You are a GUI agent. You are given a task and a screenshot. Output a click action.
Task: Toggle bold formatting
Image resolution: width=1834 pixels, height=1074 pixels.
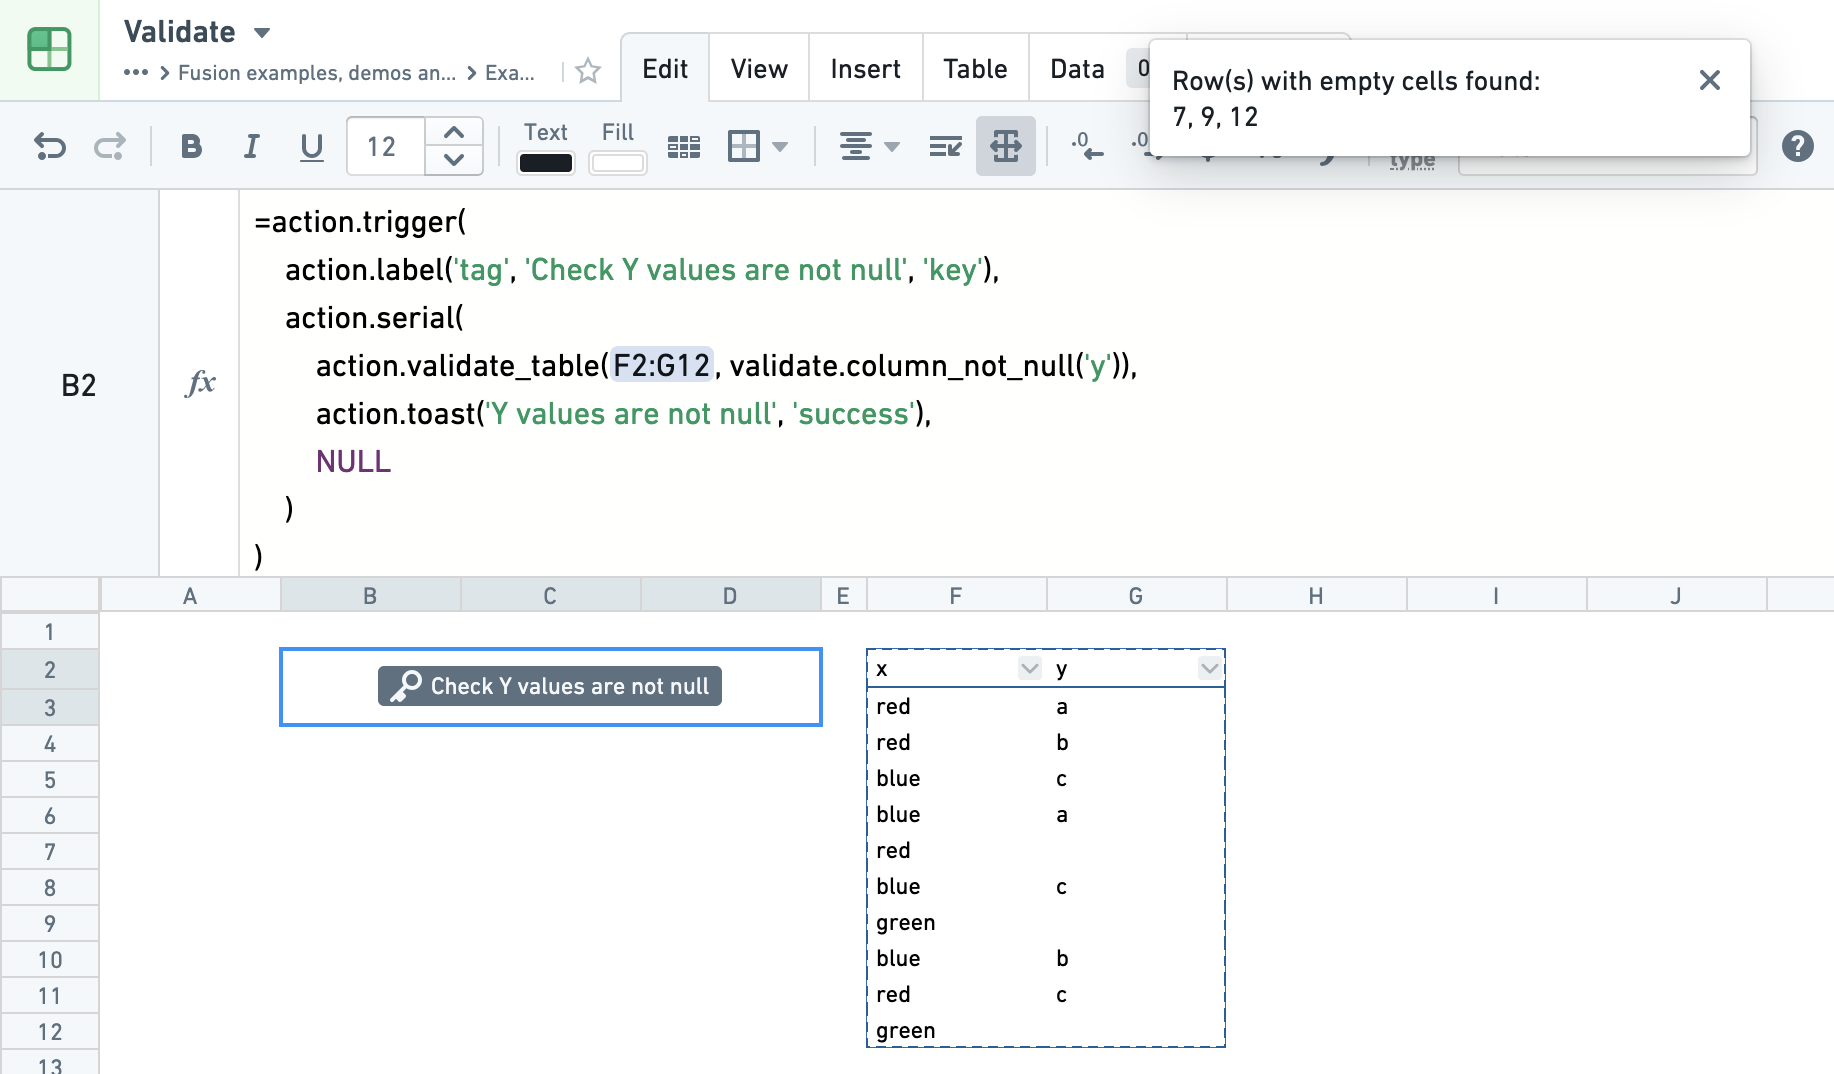pos(191,147)
